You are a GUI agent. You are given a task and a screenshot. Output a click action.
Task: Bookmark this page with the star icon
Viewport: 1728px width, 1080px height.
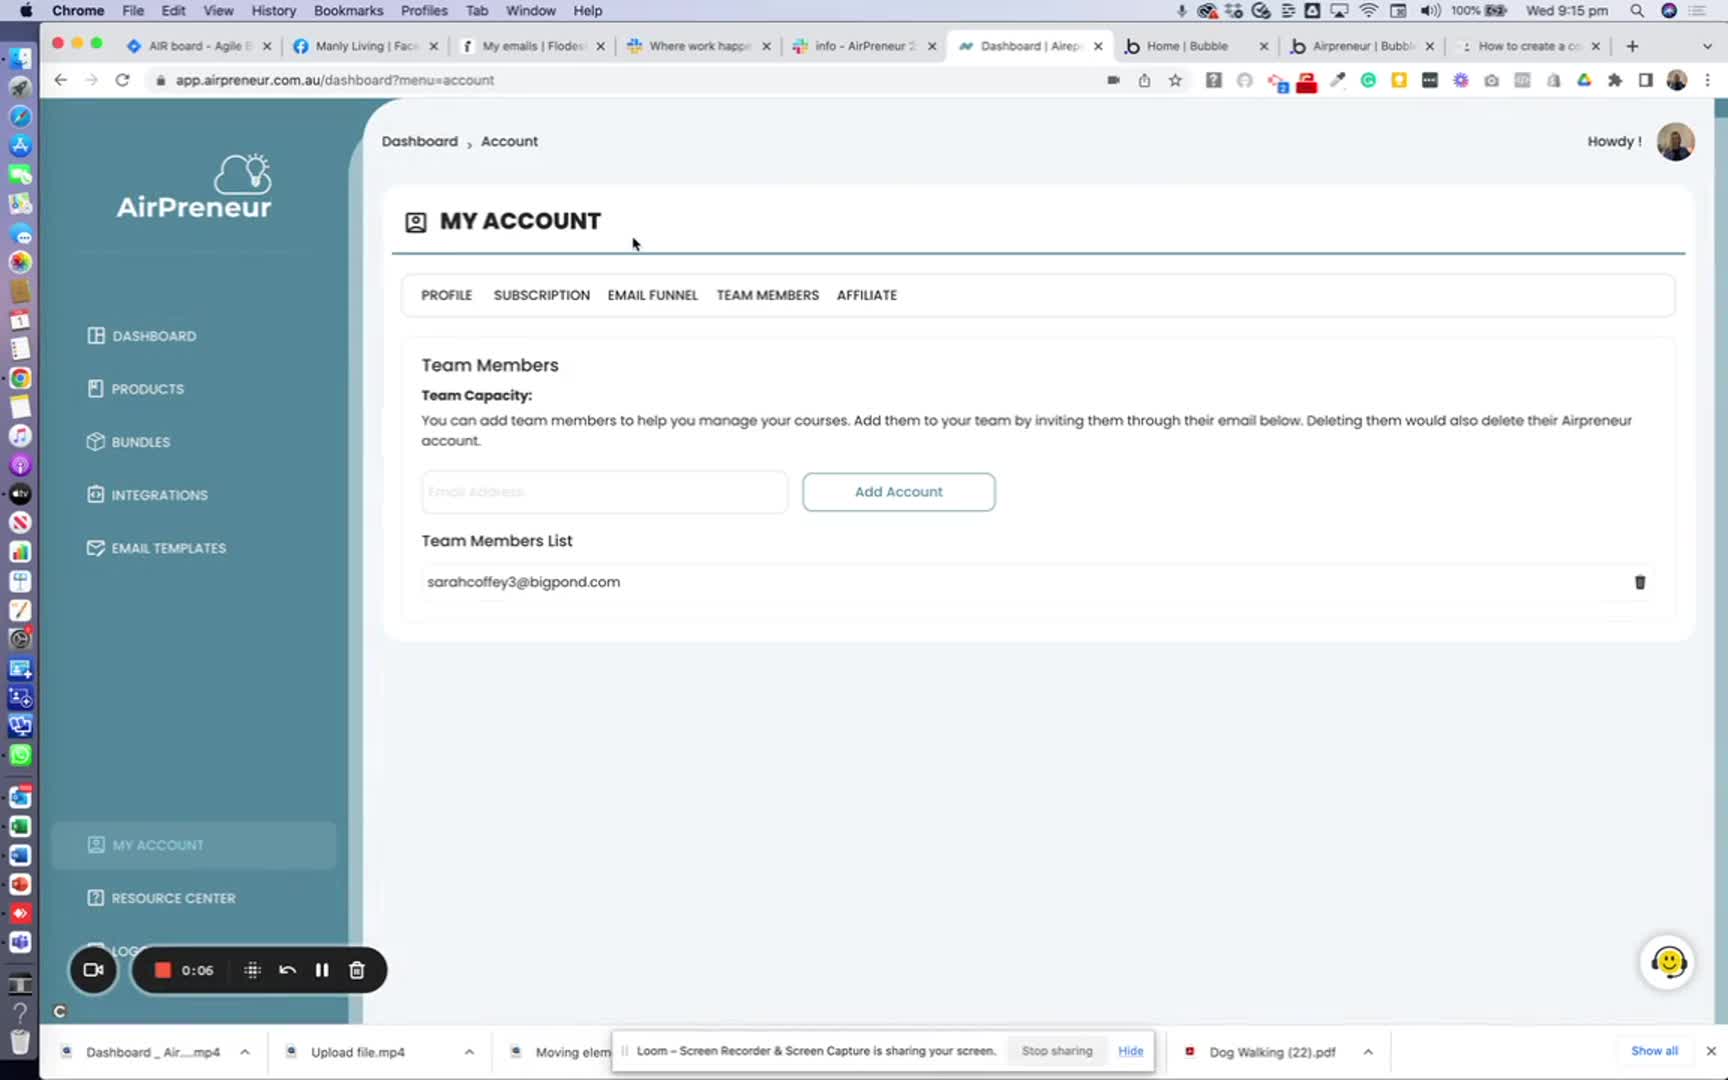[1175, 80]
